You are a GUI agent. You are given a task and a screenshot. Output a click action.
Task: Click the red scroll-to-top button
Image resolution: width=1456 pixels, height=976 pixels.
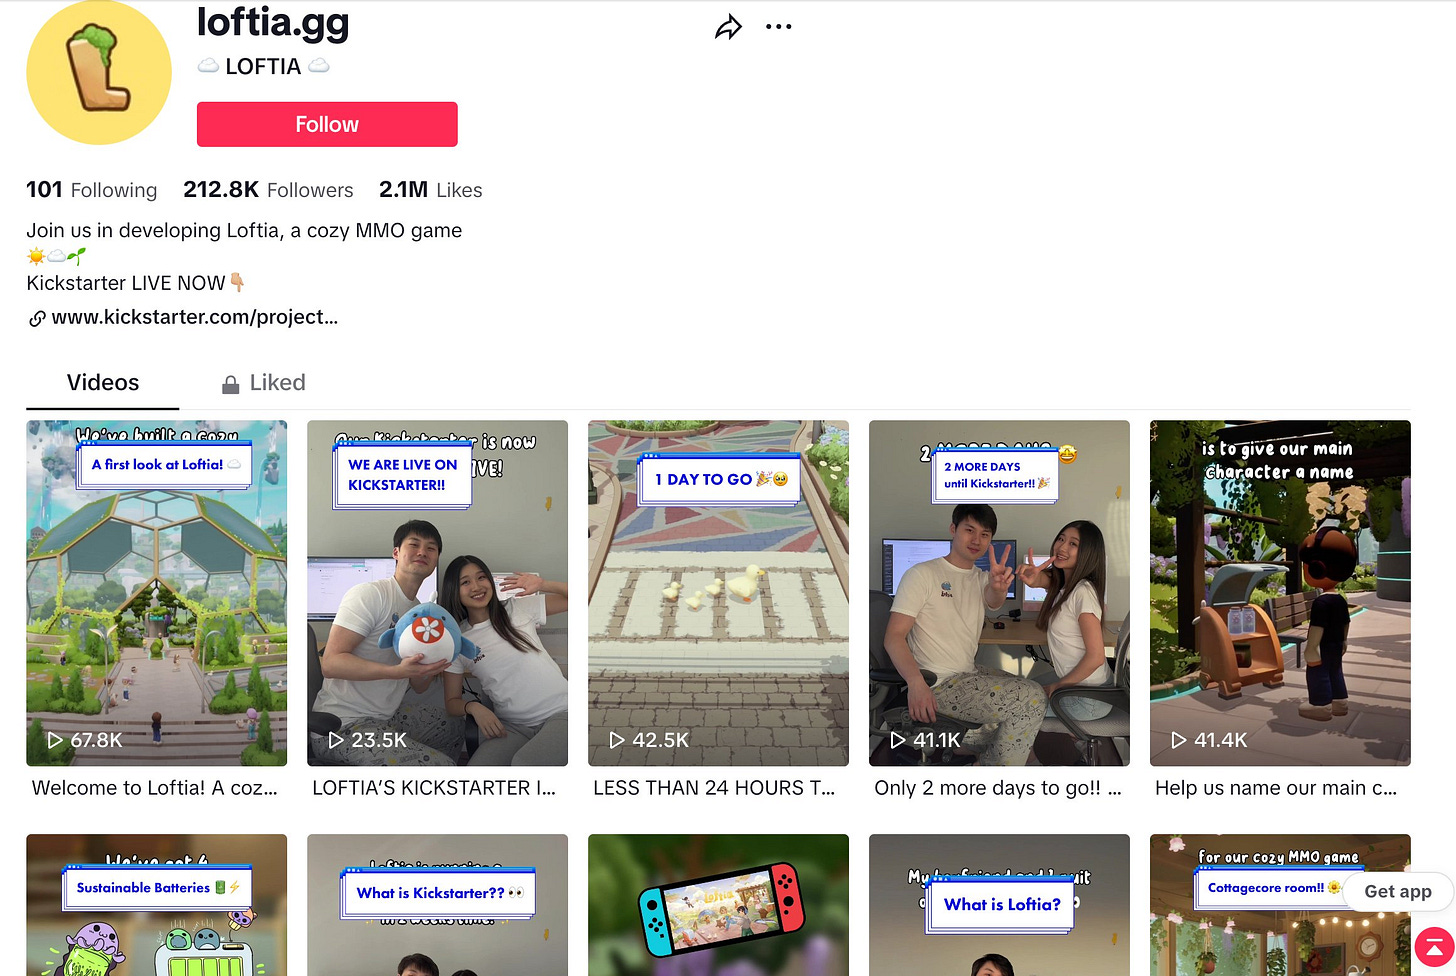pyautogui.click(x=1434, y=946)
